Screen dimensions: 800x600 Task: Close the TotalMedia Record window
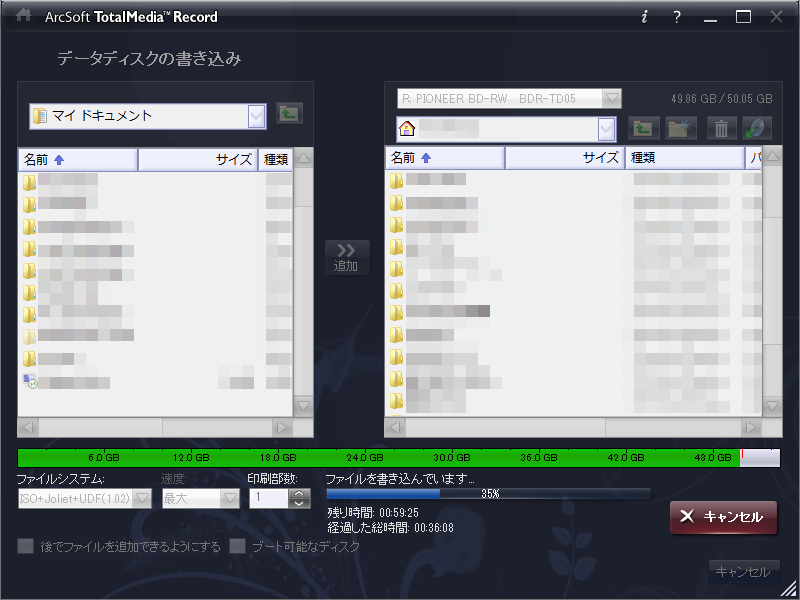[777, 17]
